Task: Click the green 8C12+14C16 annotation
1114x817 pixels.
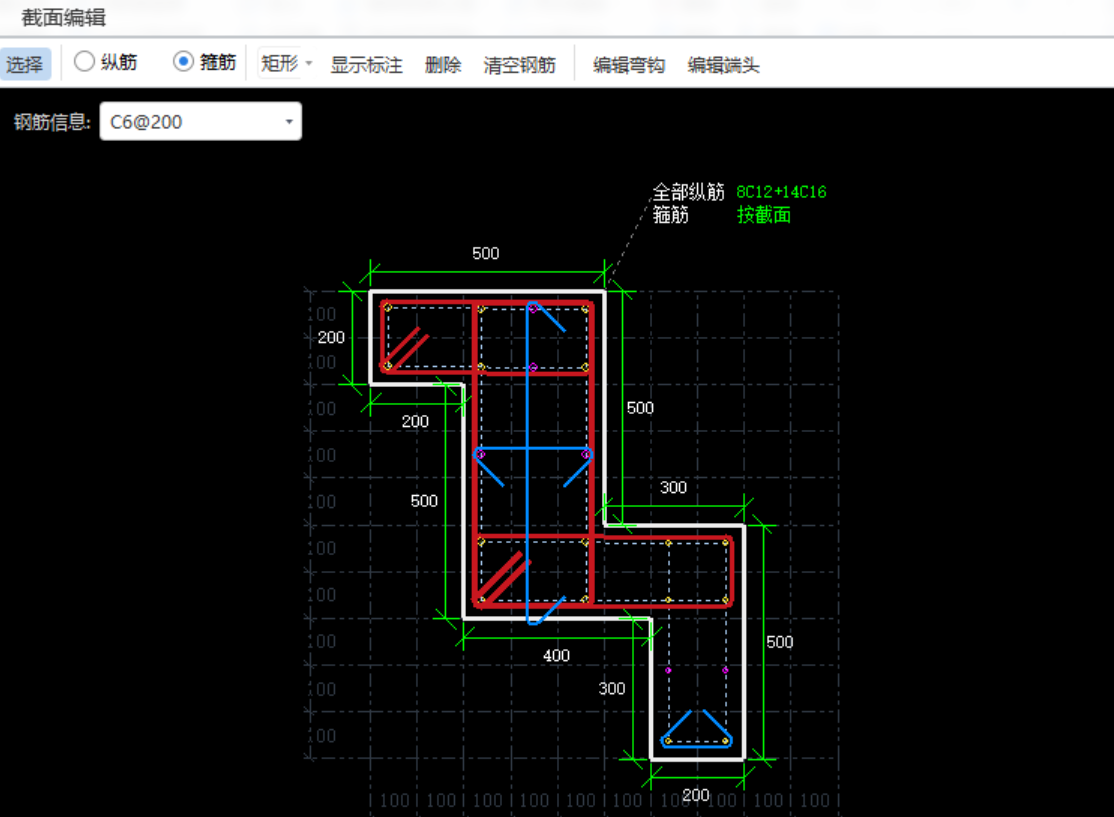Action: click(x=781, y=192)
